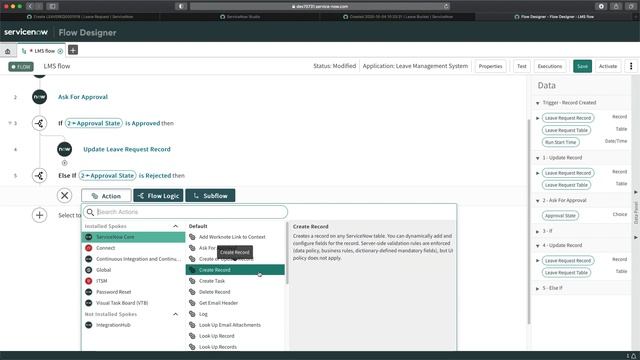Screen dimensions: 640x360
Task: Select Approval State pill in Data panel
Action: (560, 216)
